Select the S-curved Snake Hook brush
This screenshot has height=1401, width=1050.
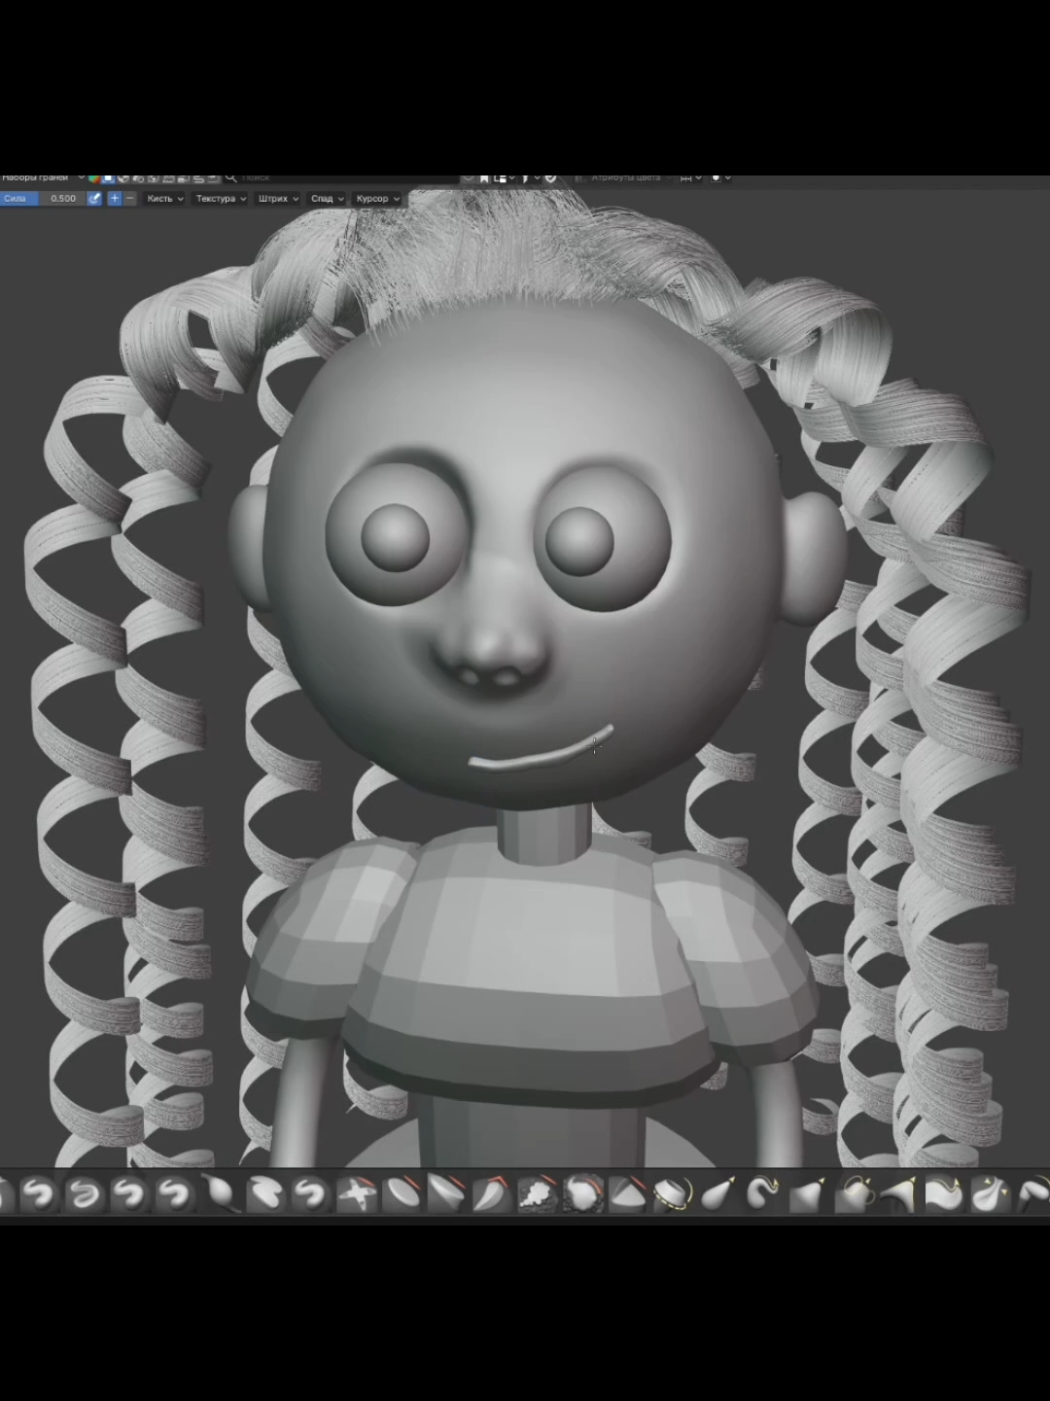pos(762,1194)
